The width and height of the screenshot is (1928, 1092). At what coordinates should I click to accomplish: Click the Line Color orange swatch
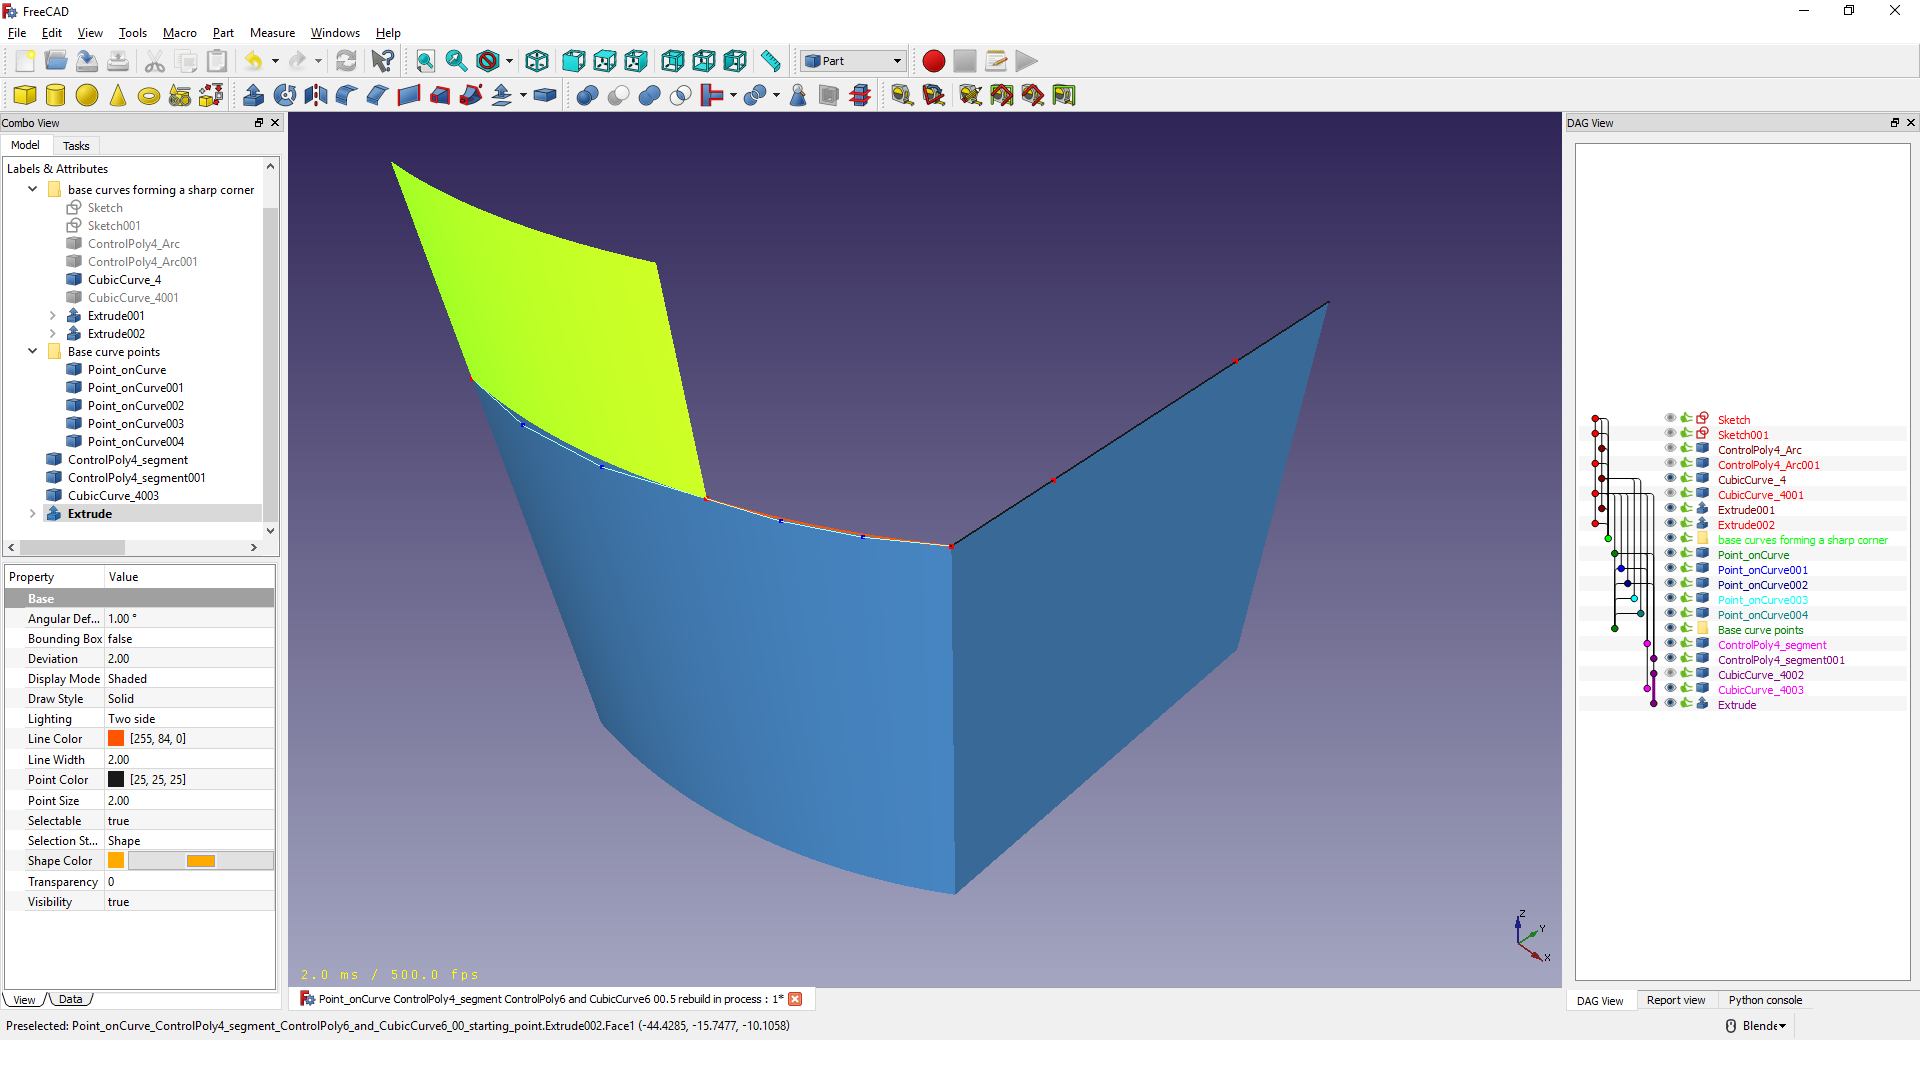[116, 739]
